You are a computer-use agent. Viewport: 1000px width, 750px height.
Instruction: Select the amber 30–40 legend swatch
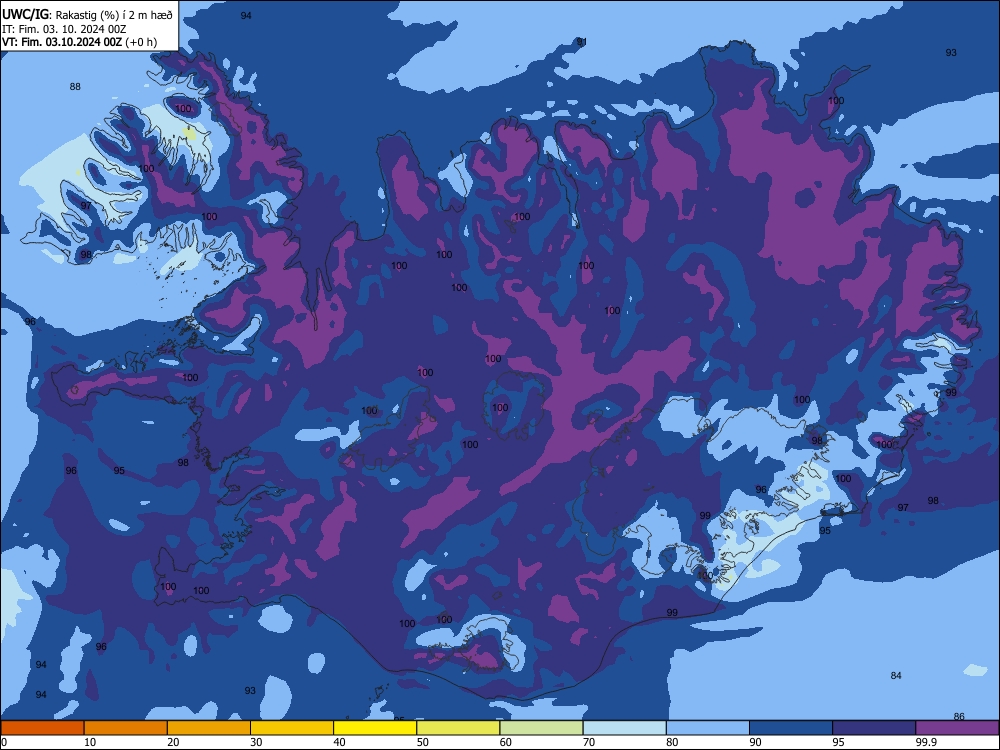(292, 728)
